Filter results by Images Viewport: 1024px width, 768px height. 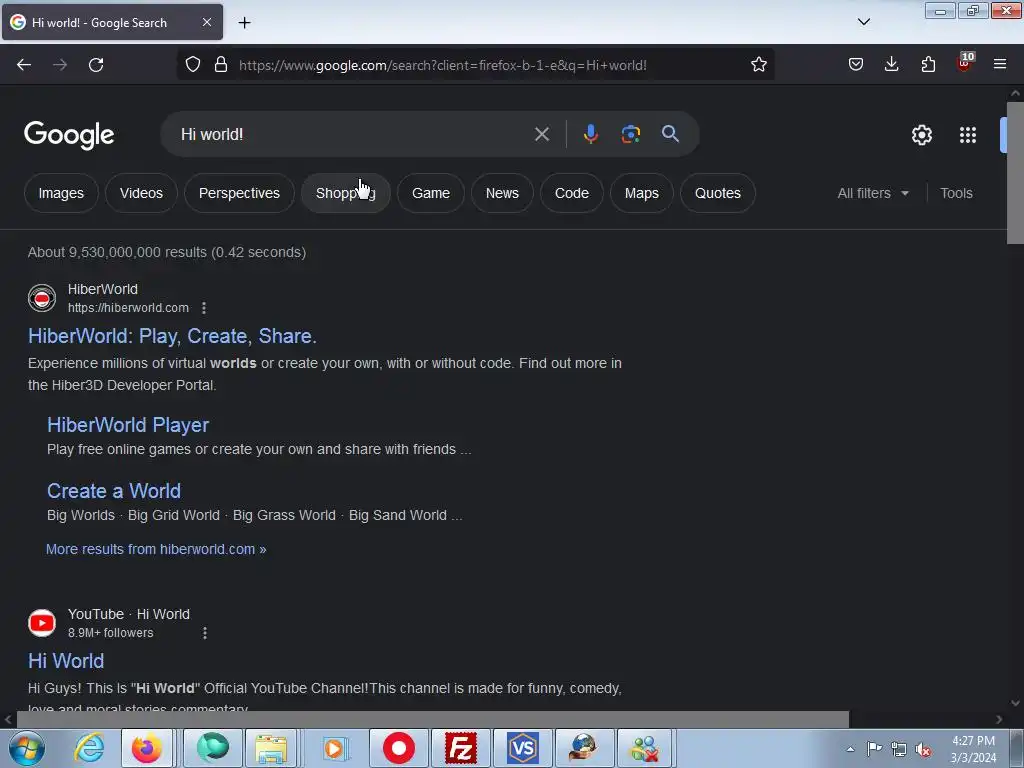pos(61,193)
